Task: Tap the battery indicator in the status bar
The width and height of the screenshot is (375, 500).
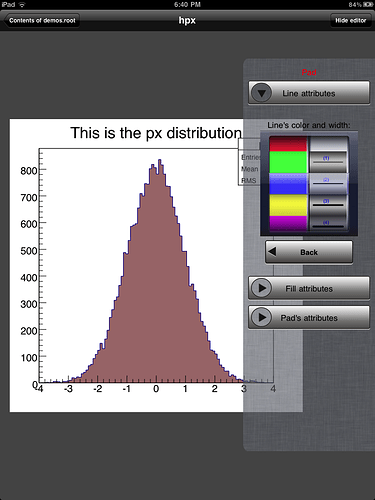Action: (x=368, y=4)
